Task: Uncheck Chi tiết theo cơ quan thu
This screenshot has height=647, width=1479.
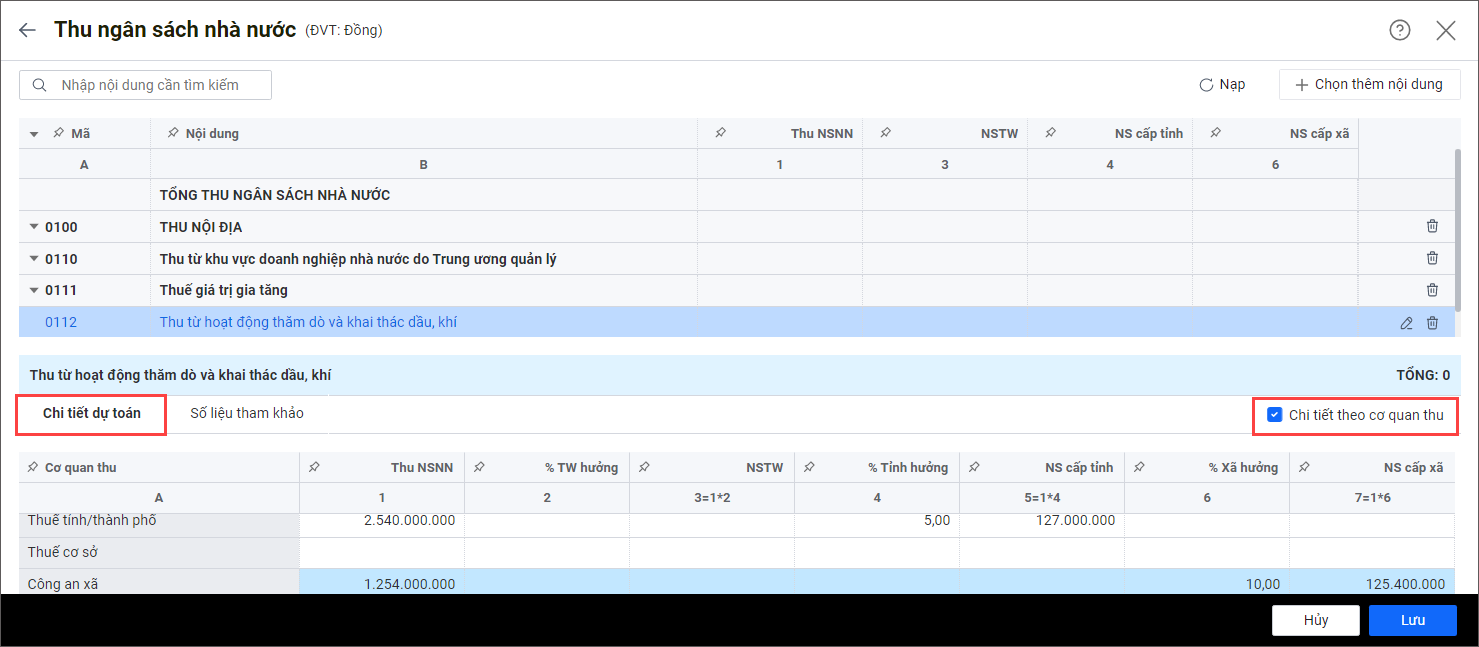Action: coord(1274,415)
